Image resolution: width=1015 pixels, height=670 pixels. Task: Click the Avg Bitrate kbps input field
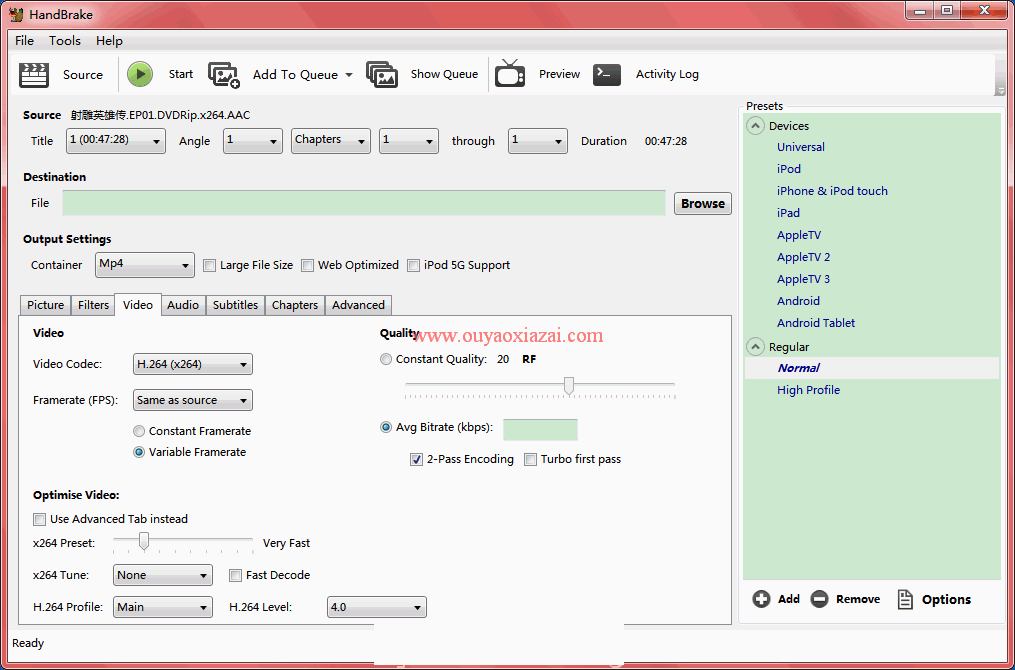pyautogui.click(x=541, y=430)
